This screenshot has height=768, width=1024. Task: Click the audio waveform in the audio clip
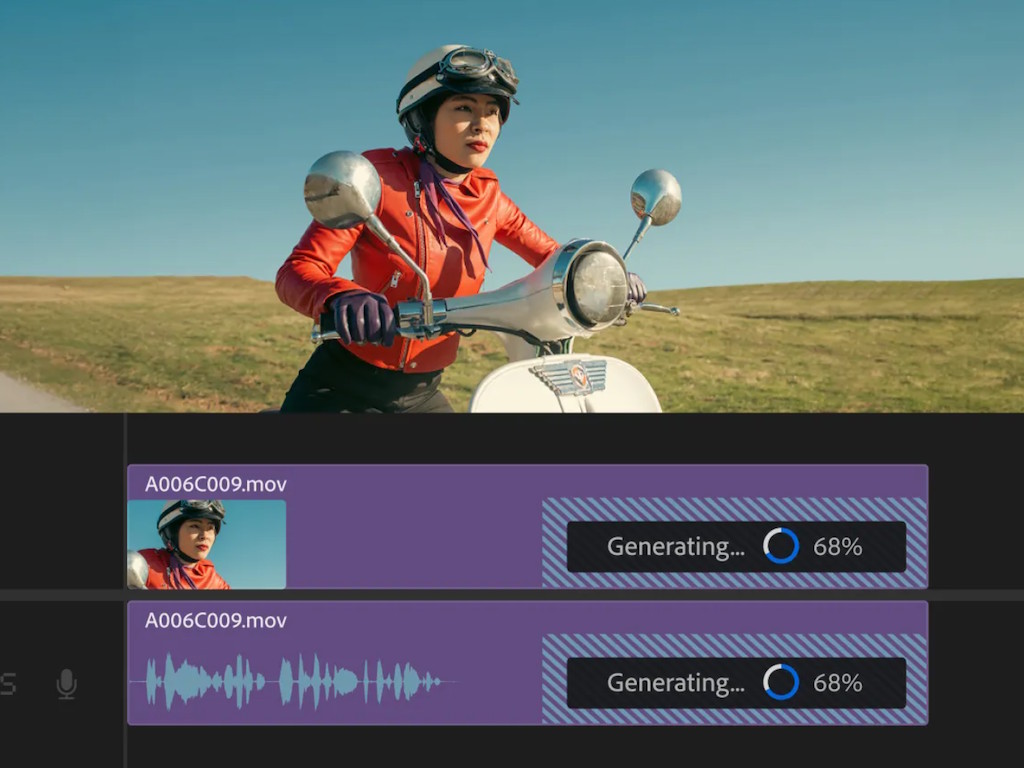pos(290,682)
